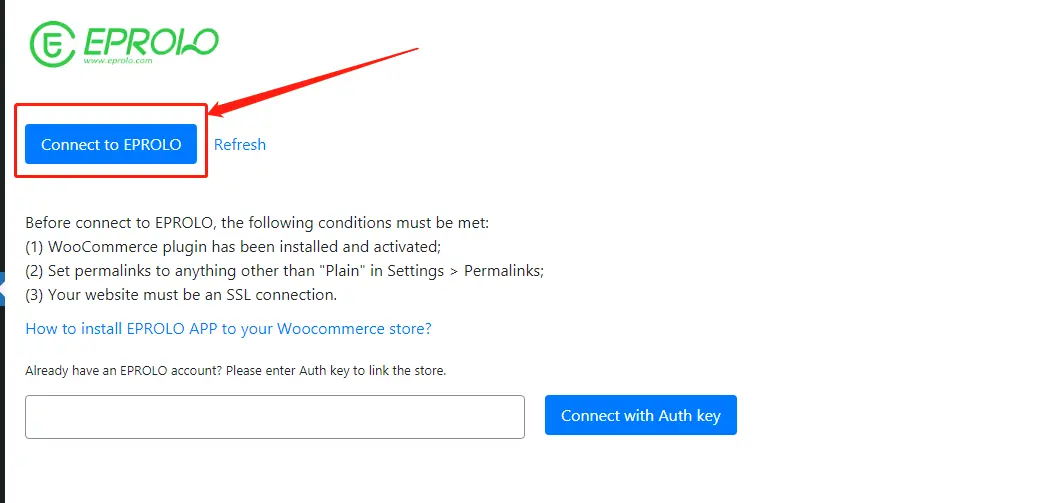Click the permalinks condition line
The image size is (1060, 503).
[x=285, y=271]
